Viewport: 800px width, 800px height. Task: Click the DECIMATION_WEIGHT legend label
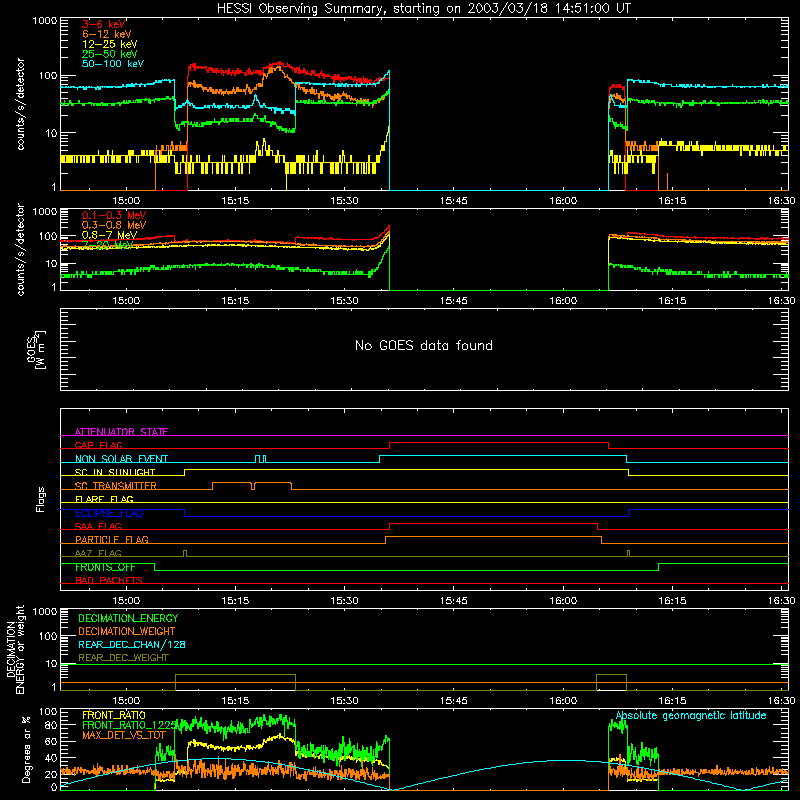tap(127, 631)
